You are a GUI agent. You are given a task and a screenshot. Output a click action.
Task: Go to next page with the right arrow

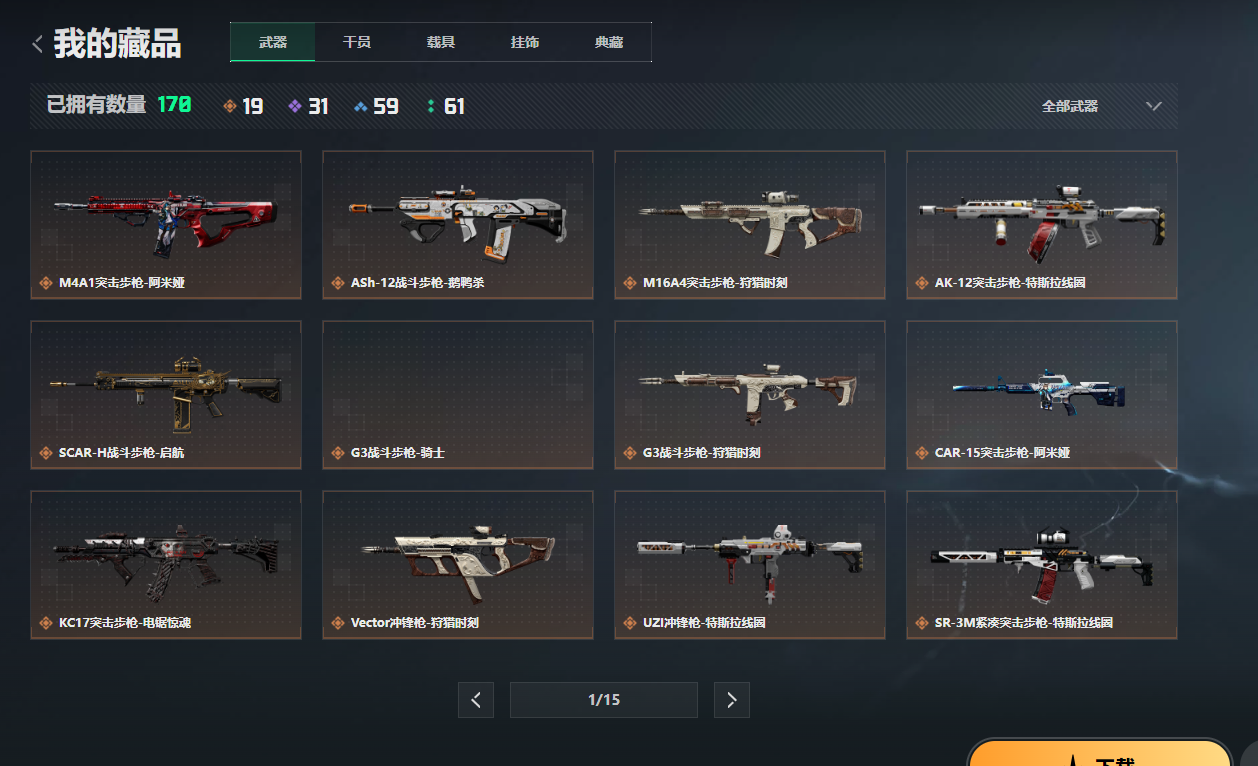[732, 700]
